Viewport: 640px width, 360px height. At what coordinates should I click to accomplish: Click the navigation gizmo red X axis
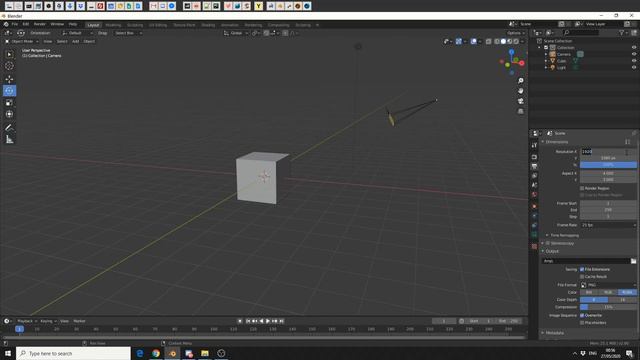(x=522, y=63)
